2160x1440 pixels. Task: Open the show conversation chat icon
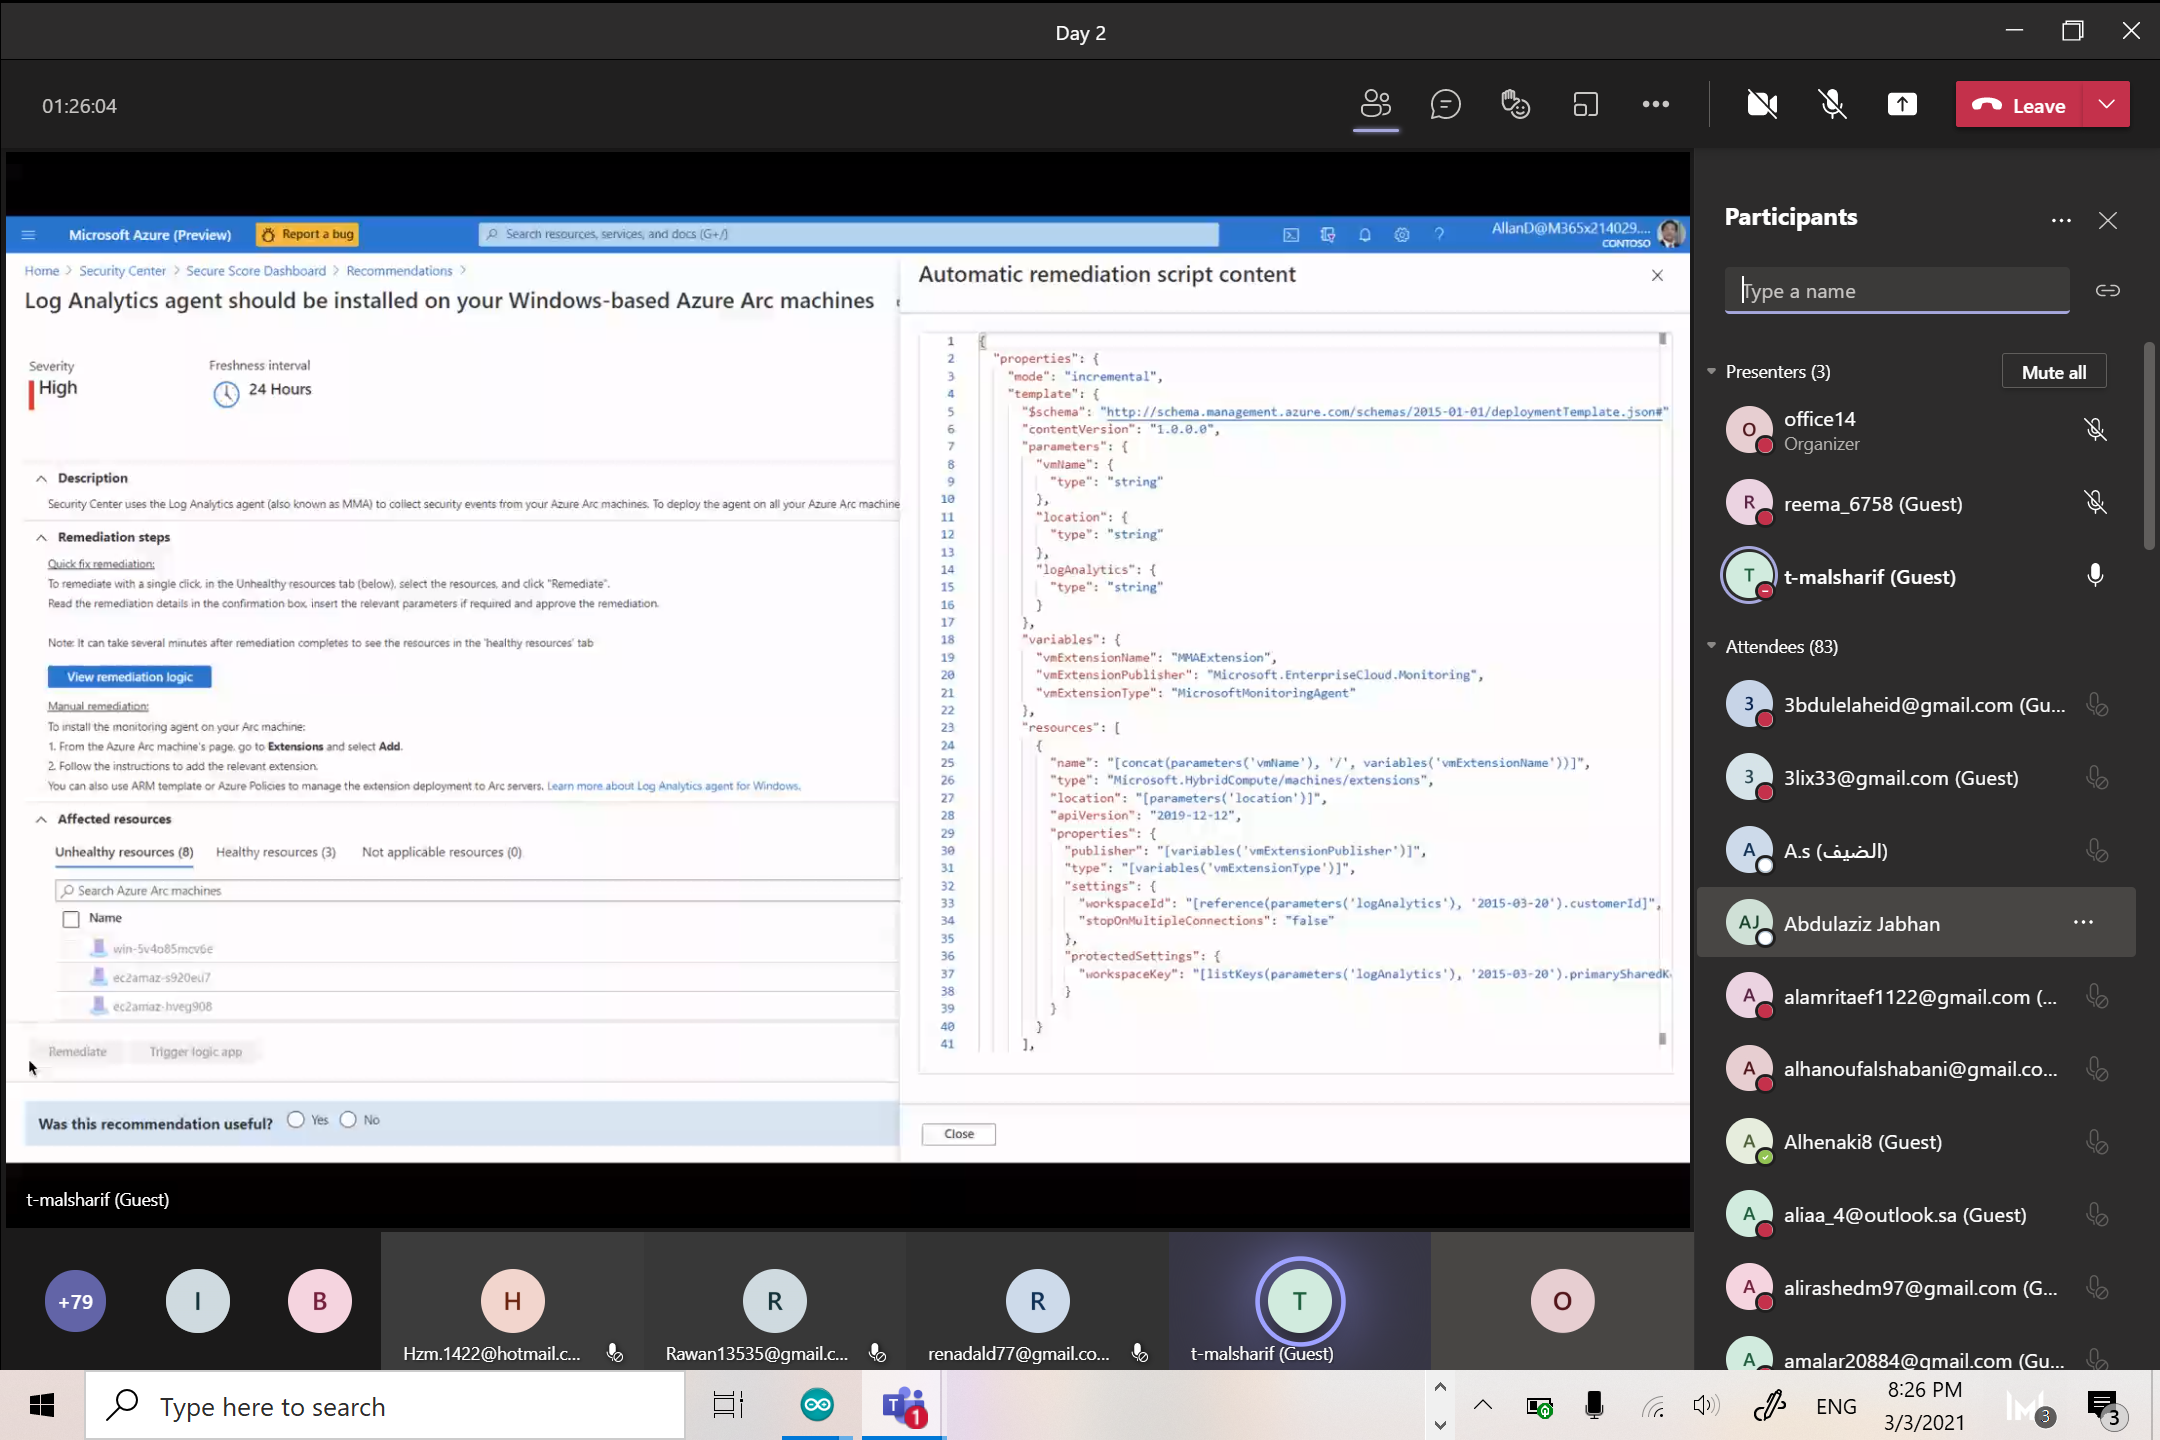(x=1445, y=105)
